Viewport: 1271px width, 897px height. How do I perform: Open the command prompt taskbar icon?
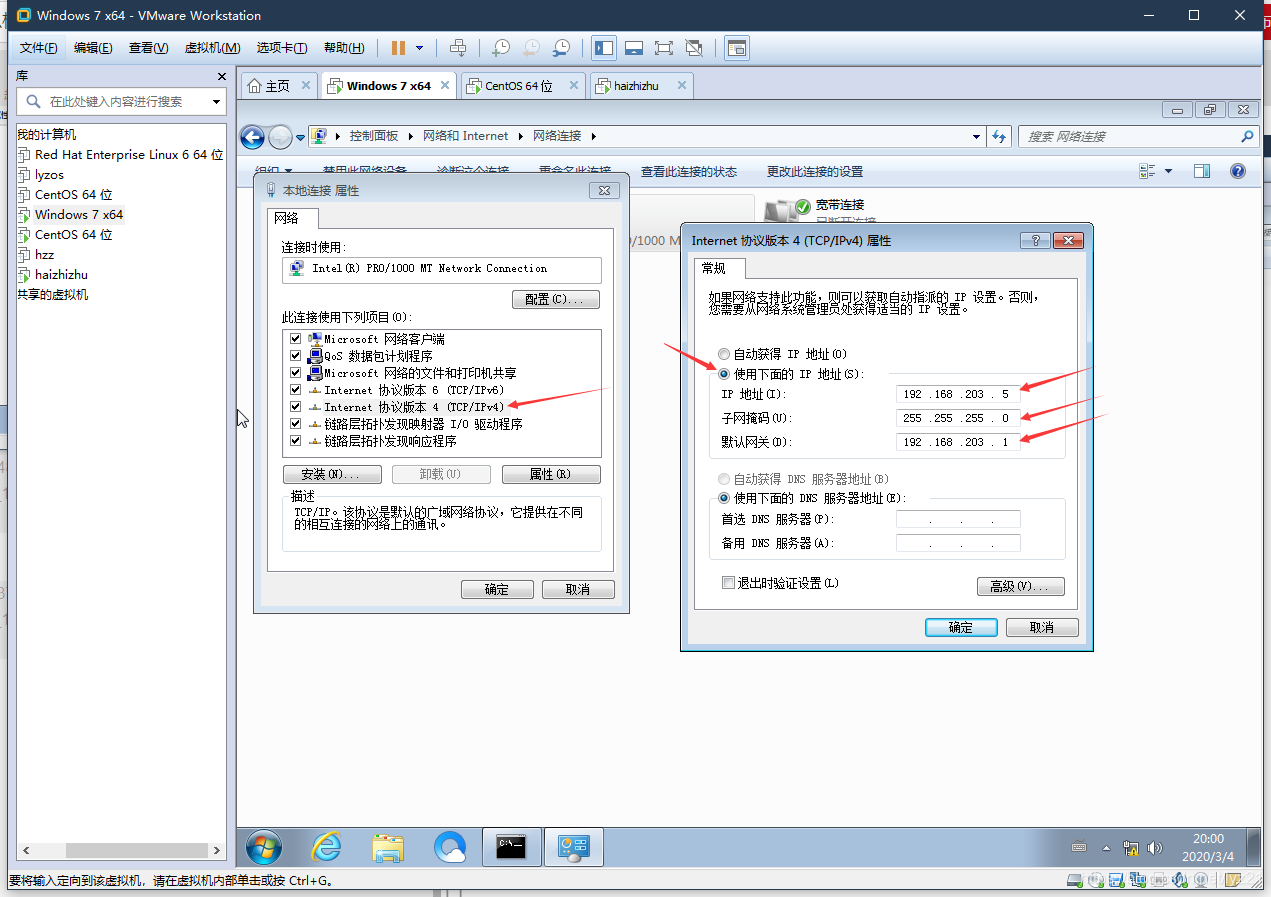coord(511,848)
